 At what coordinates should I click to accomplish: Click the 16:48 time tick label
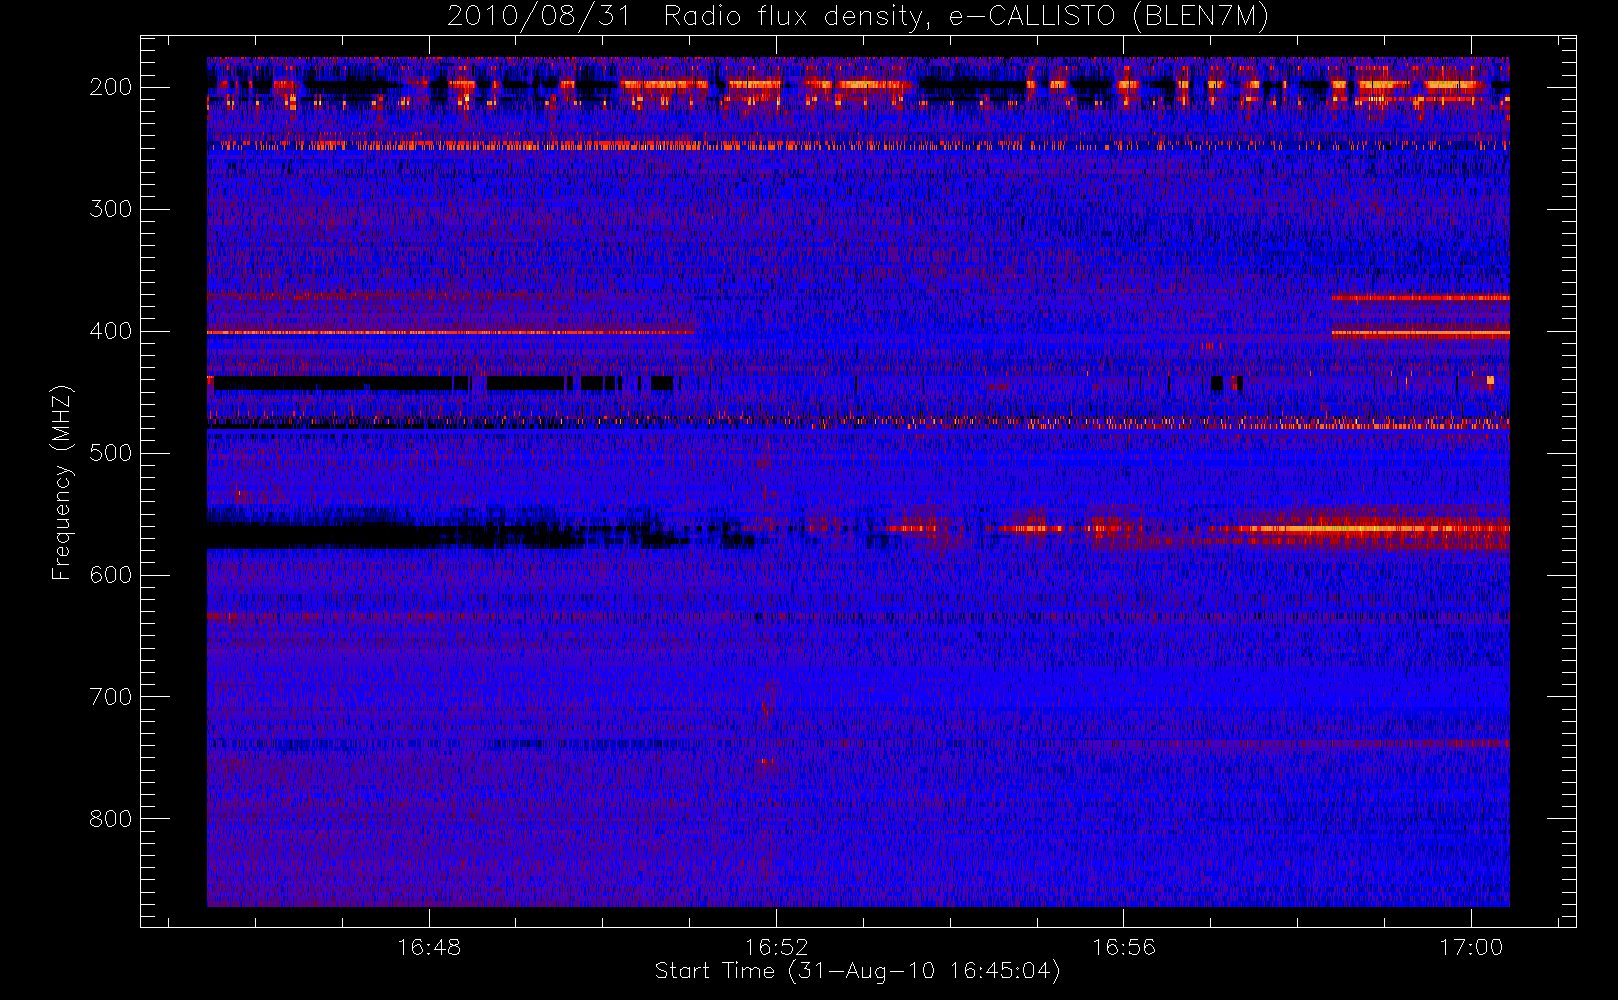tap(429, 947)
